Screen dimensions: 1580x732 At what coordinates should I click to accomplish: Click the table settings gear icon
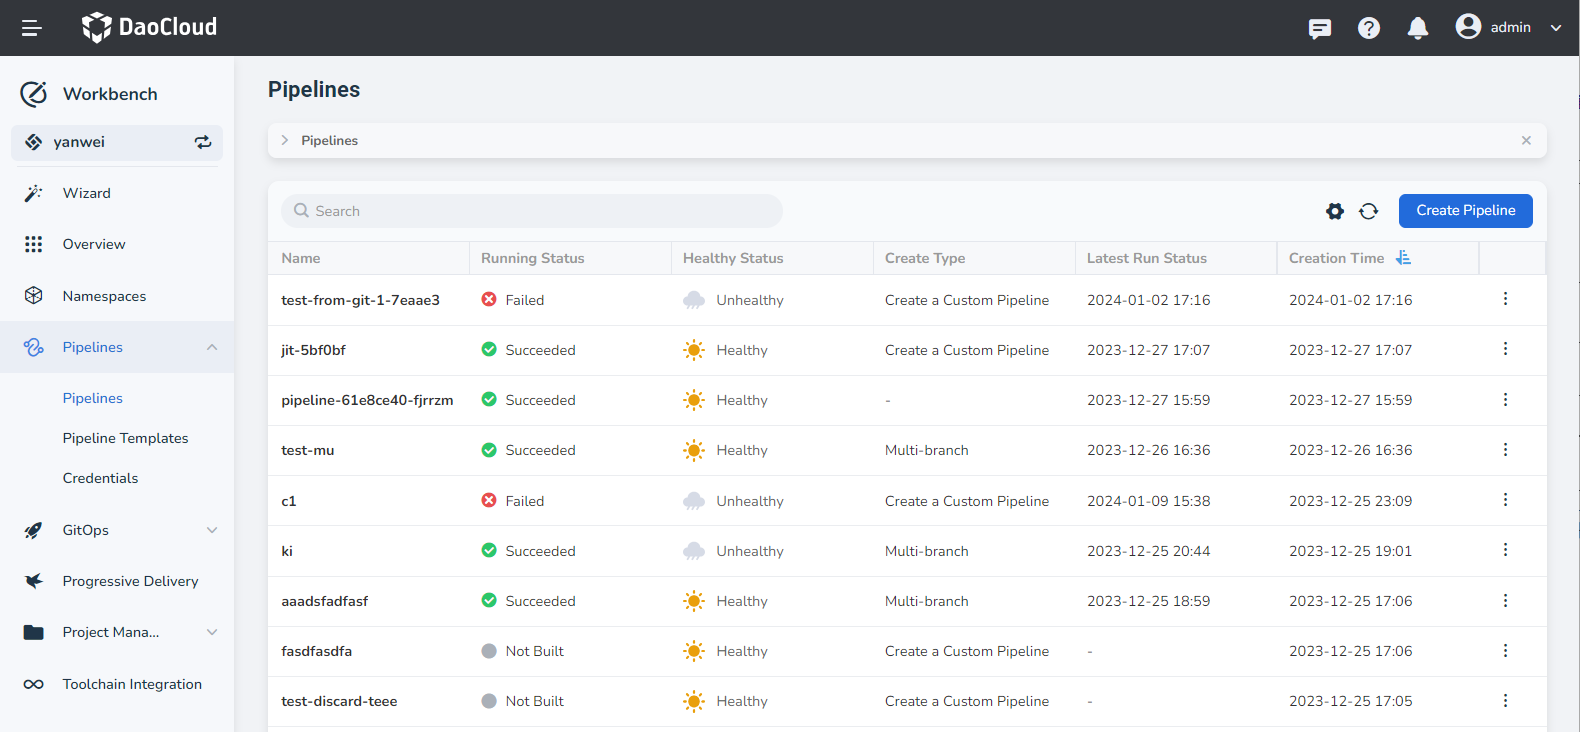[x=1335, y=211]
